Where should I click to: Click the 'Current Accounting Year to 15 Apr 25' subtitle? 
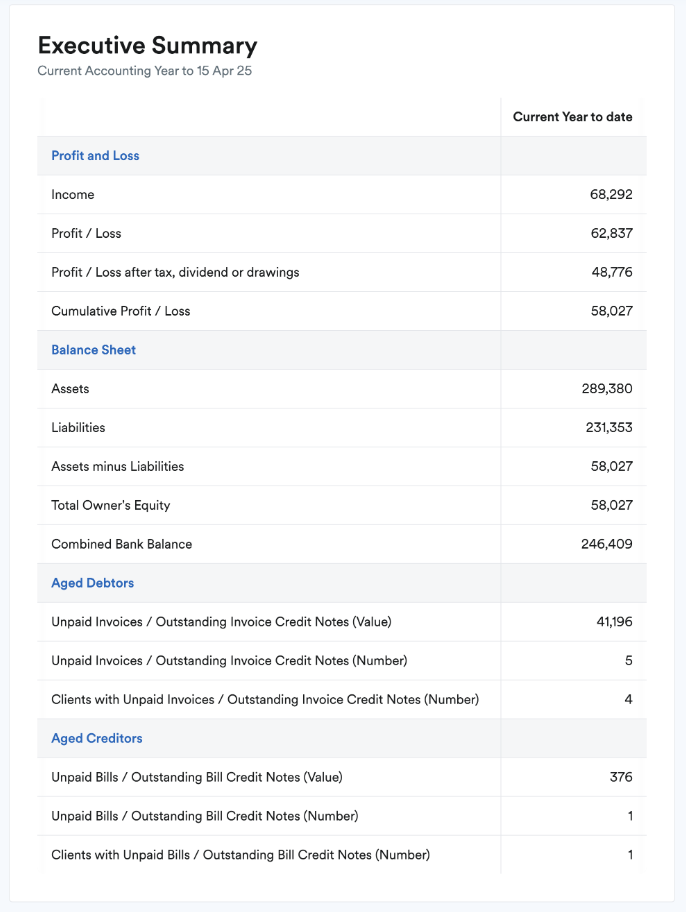(145, 71)
